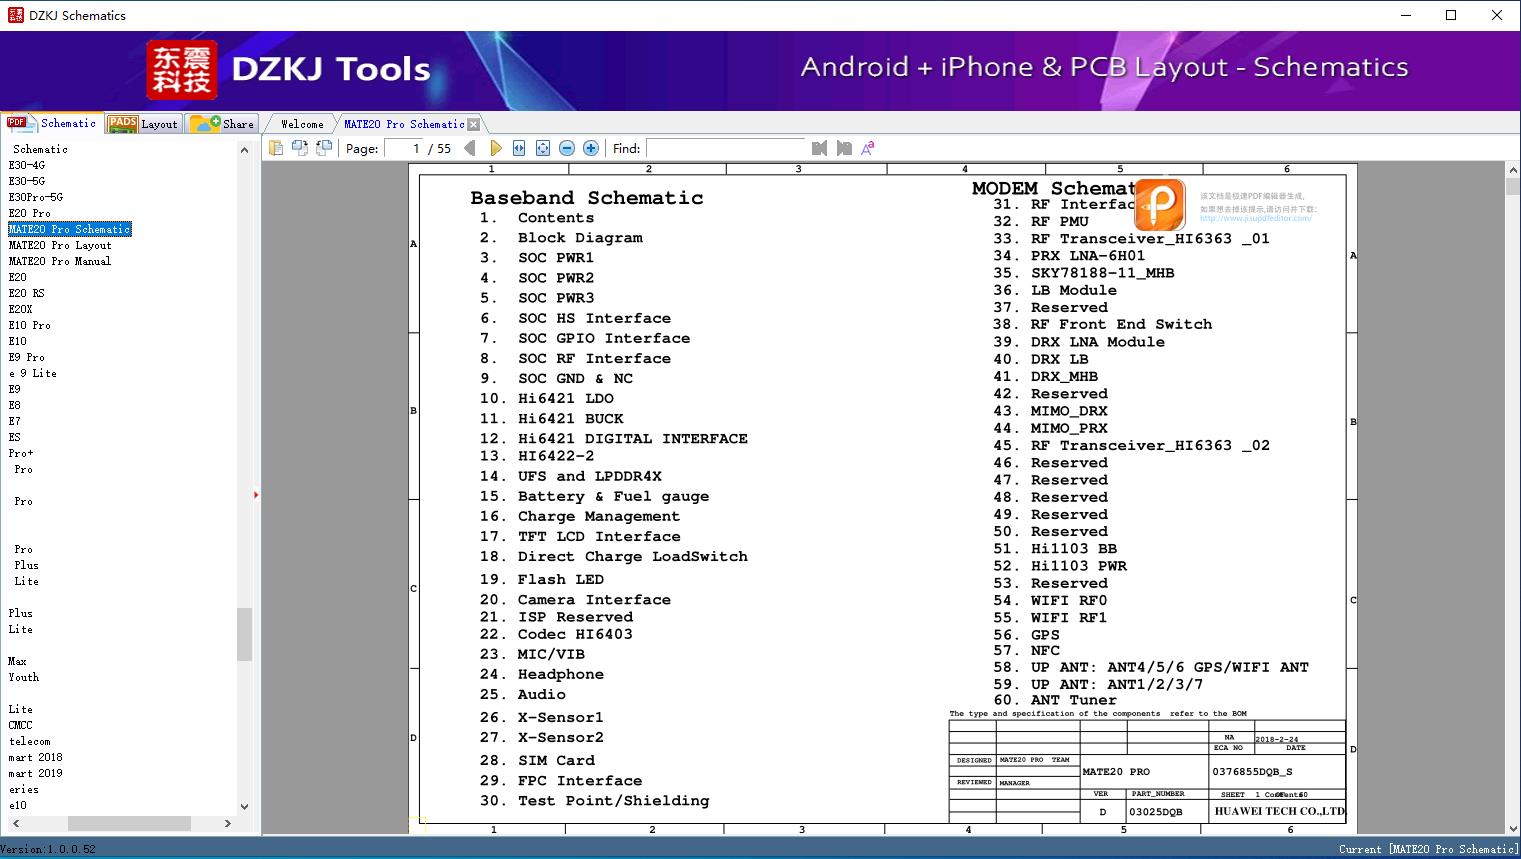1521x859 pixels.
Task: Select Max in the sidebar list
Action: click(x=18, y=661)
